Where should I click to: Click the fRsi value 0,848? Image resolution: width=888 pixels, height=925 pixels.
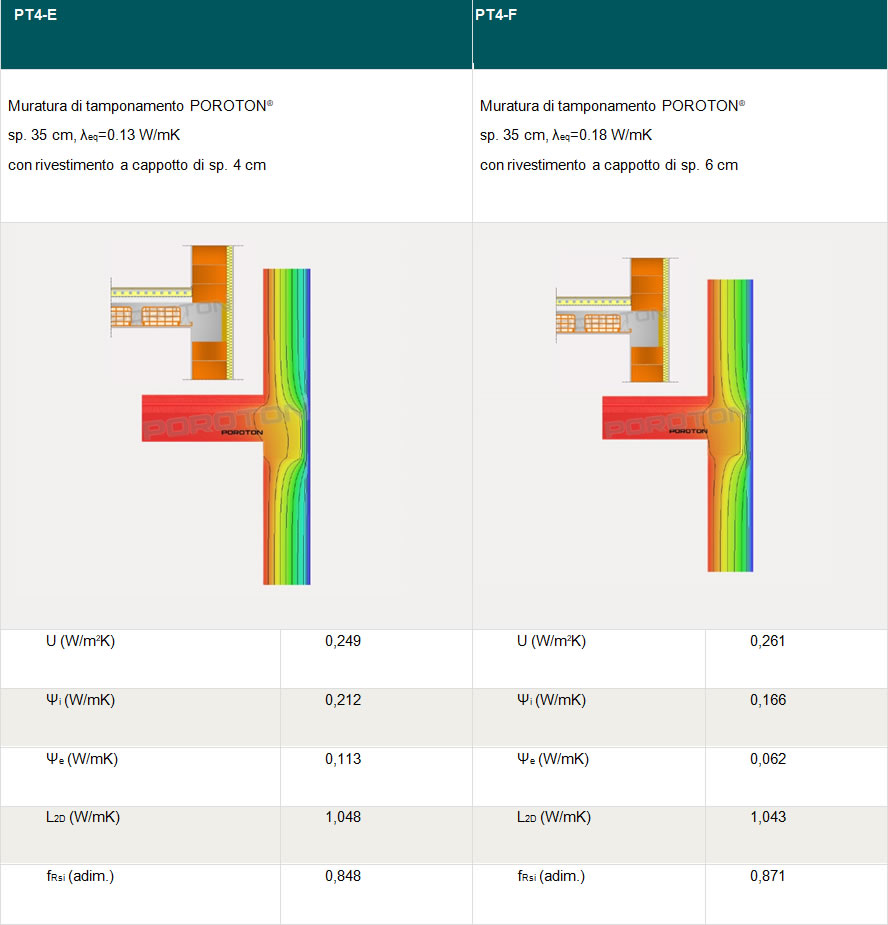point(343,876)
